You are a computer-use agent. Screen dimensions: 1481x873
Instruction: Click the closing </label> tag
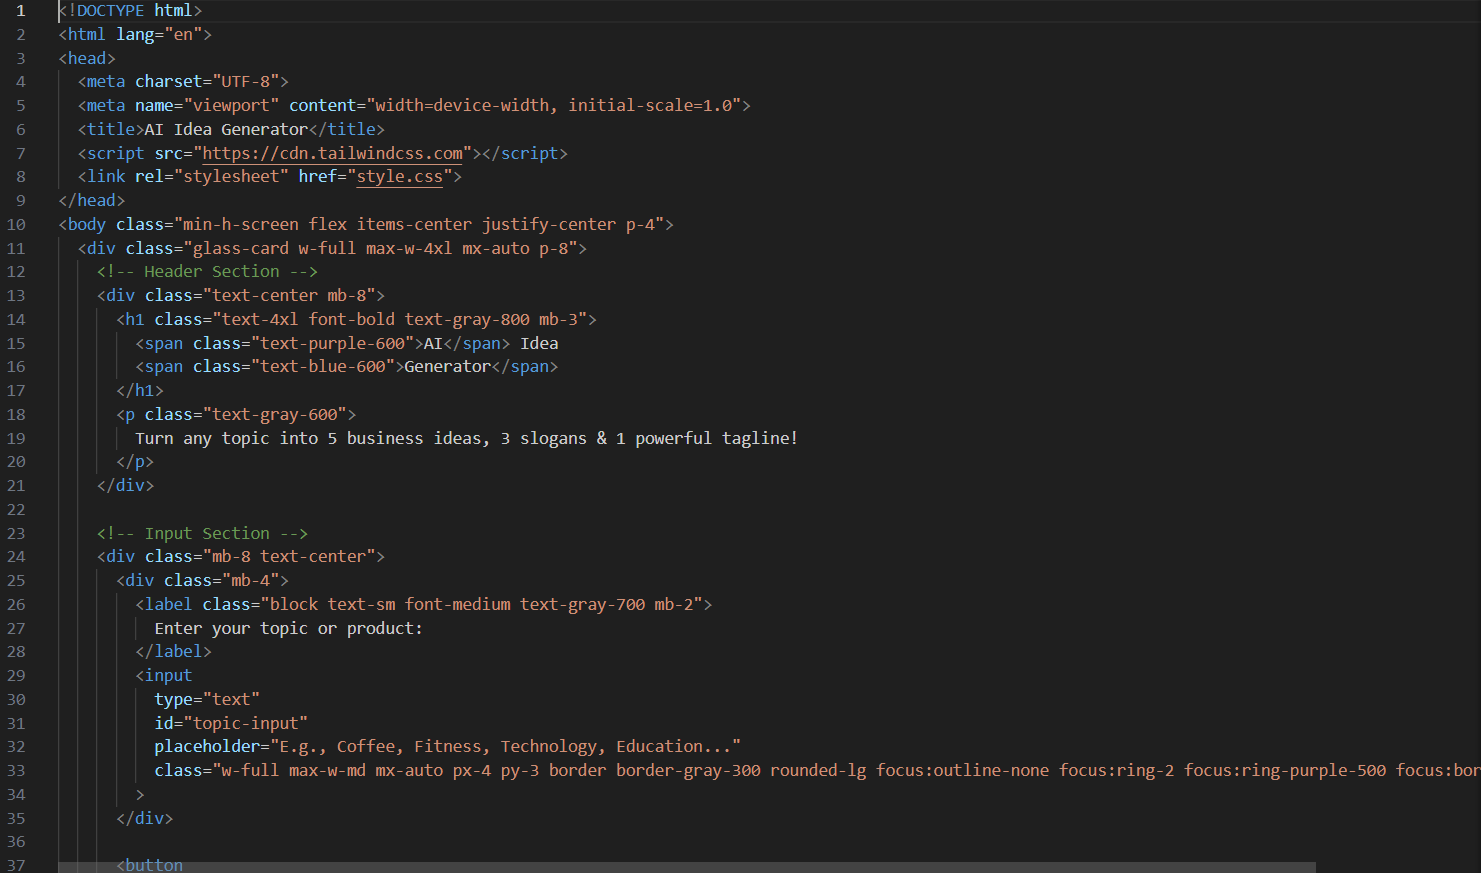(x=174, y=651)
